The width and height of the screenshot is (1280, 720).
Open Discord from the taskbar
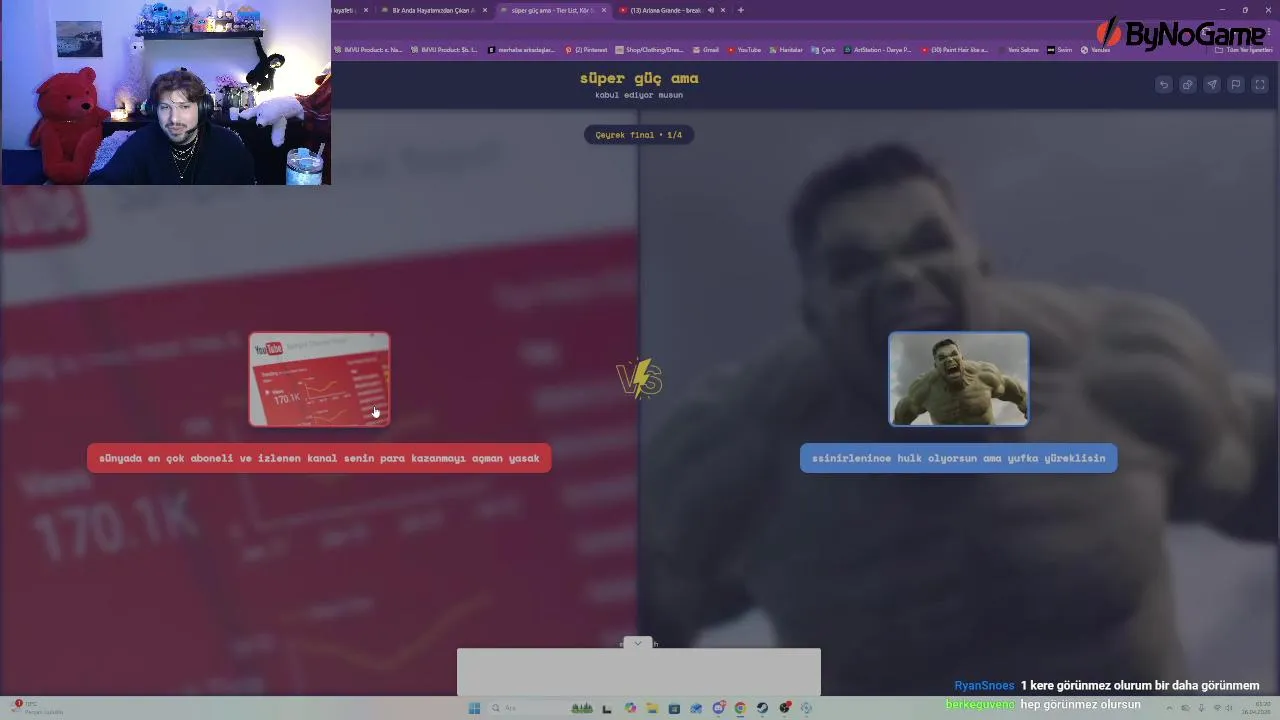point(718,708)
